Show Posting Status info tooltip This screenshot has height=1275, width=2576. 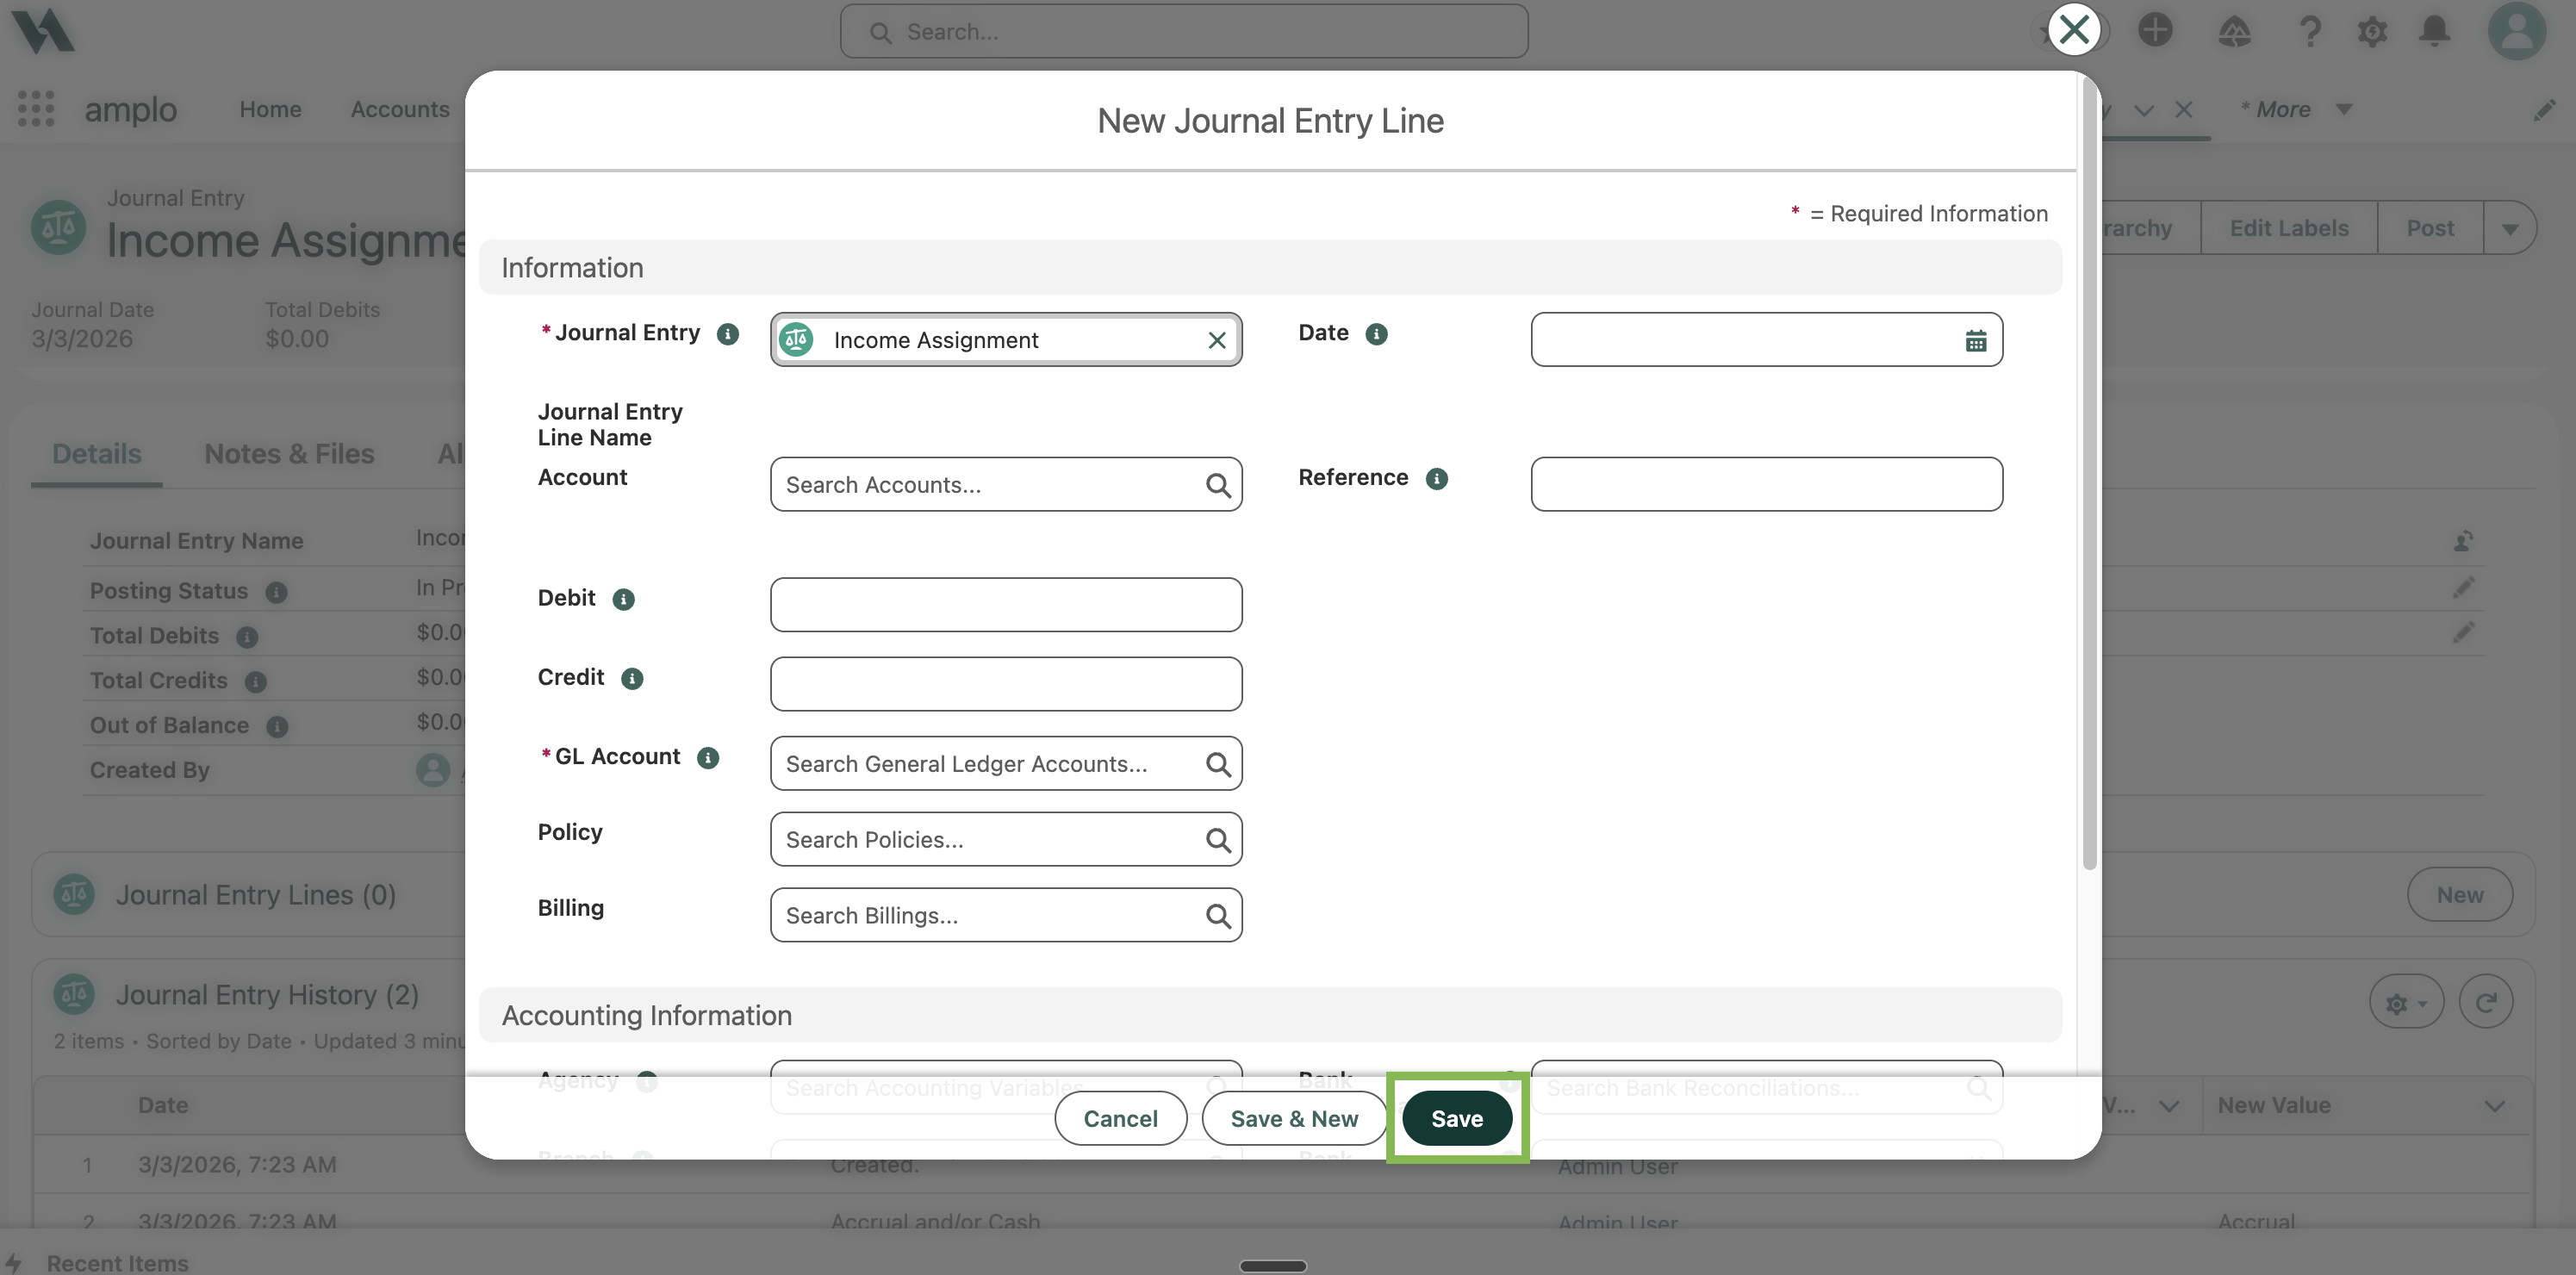(x=276, y=593)
